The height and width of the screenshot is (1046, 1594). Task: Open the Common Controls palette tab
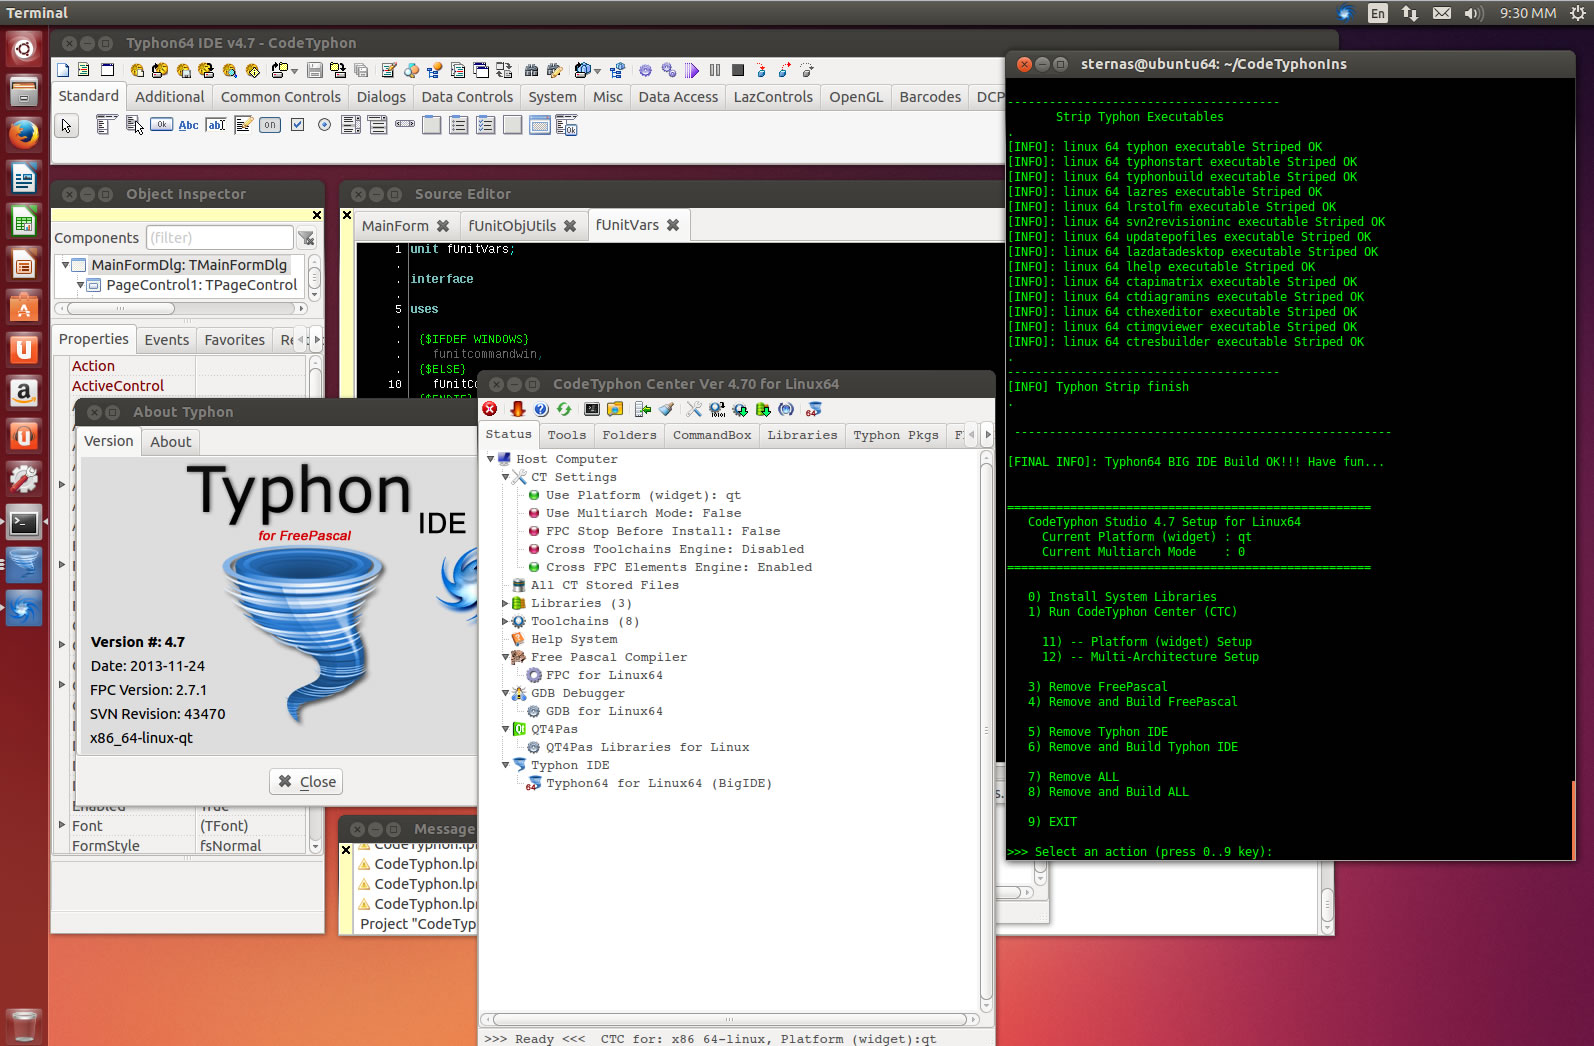coord(281,97)
